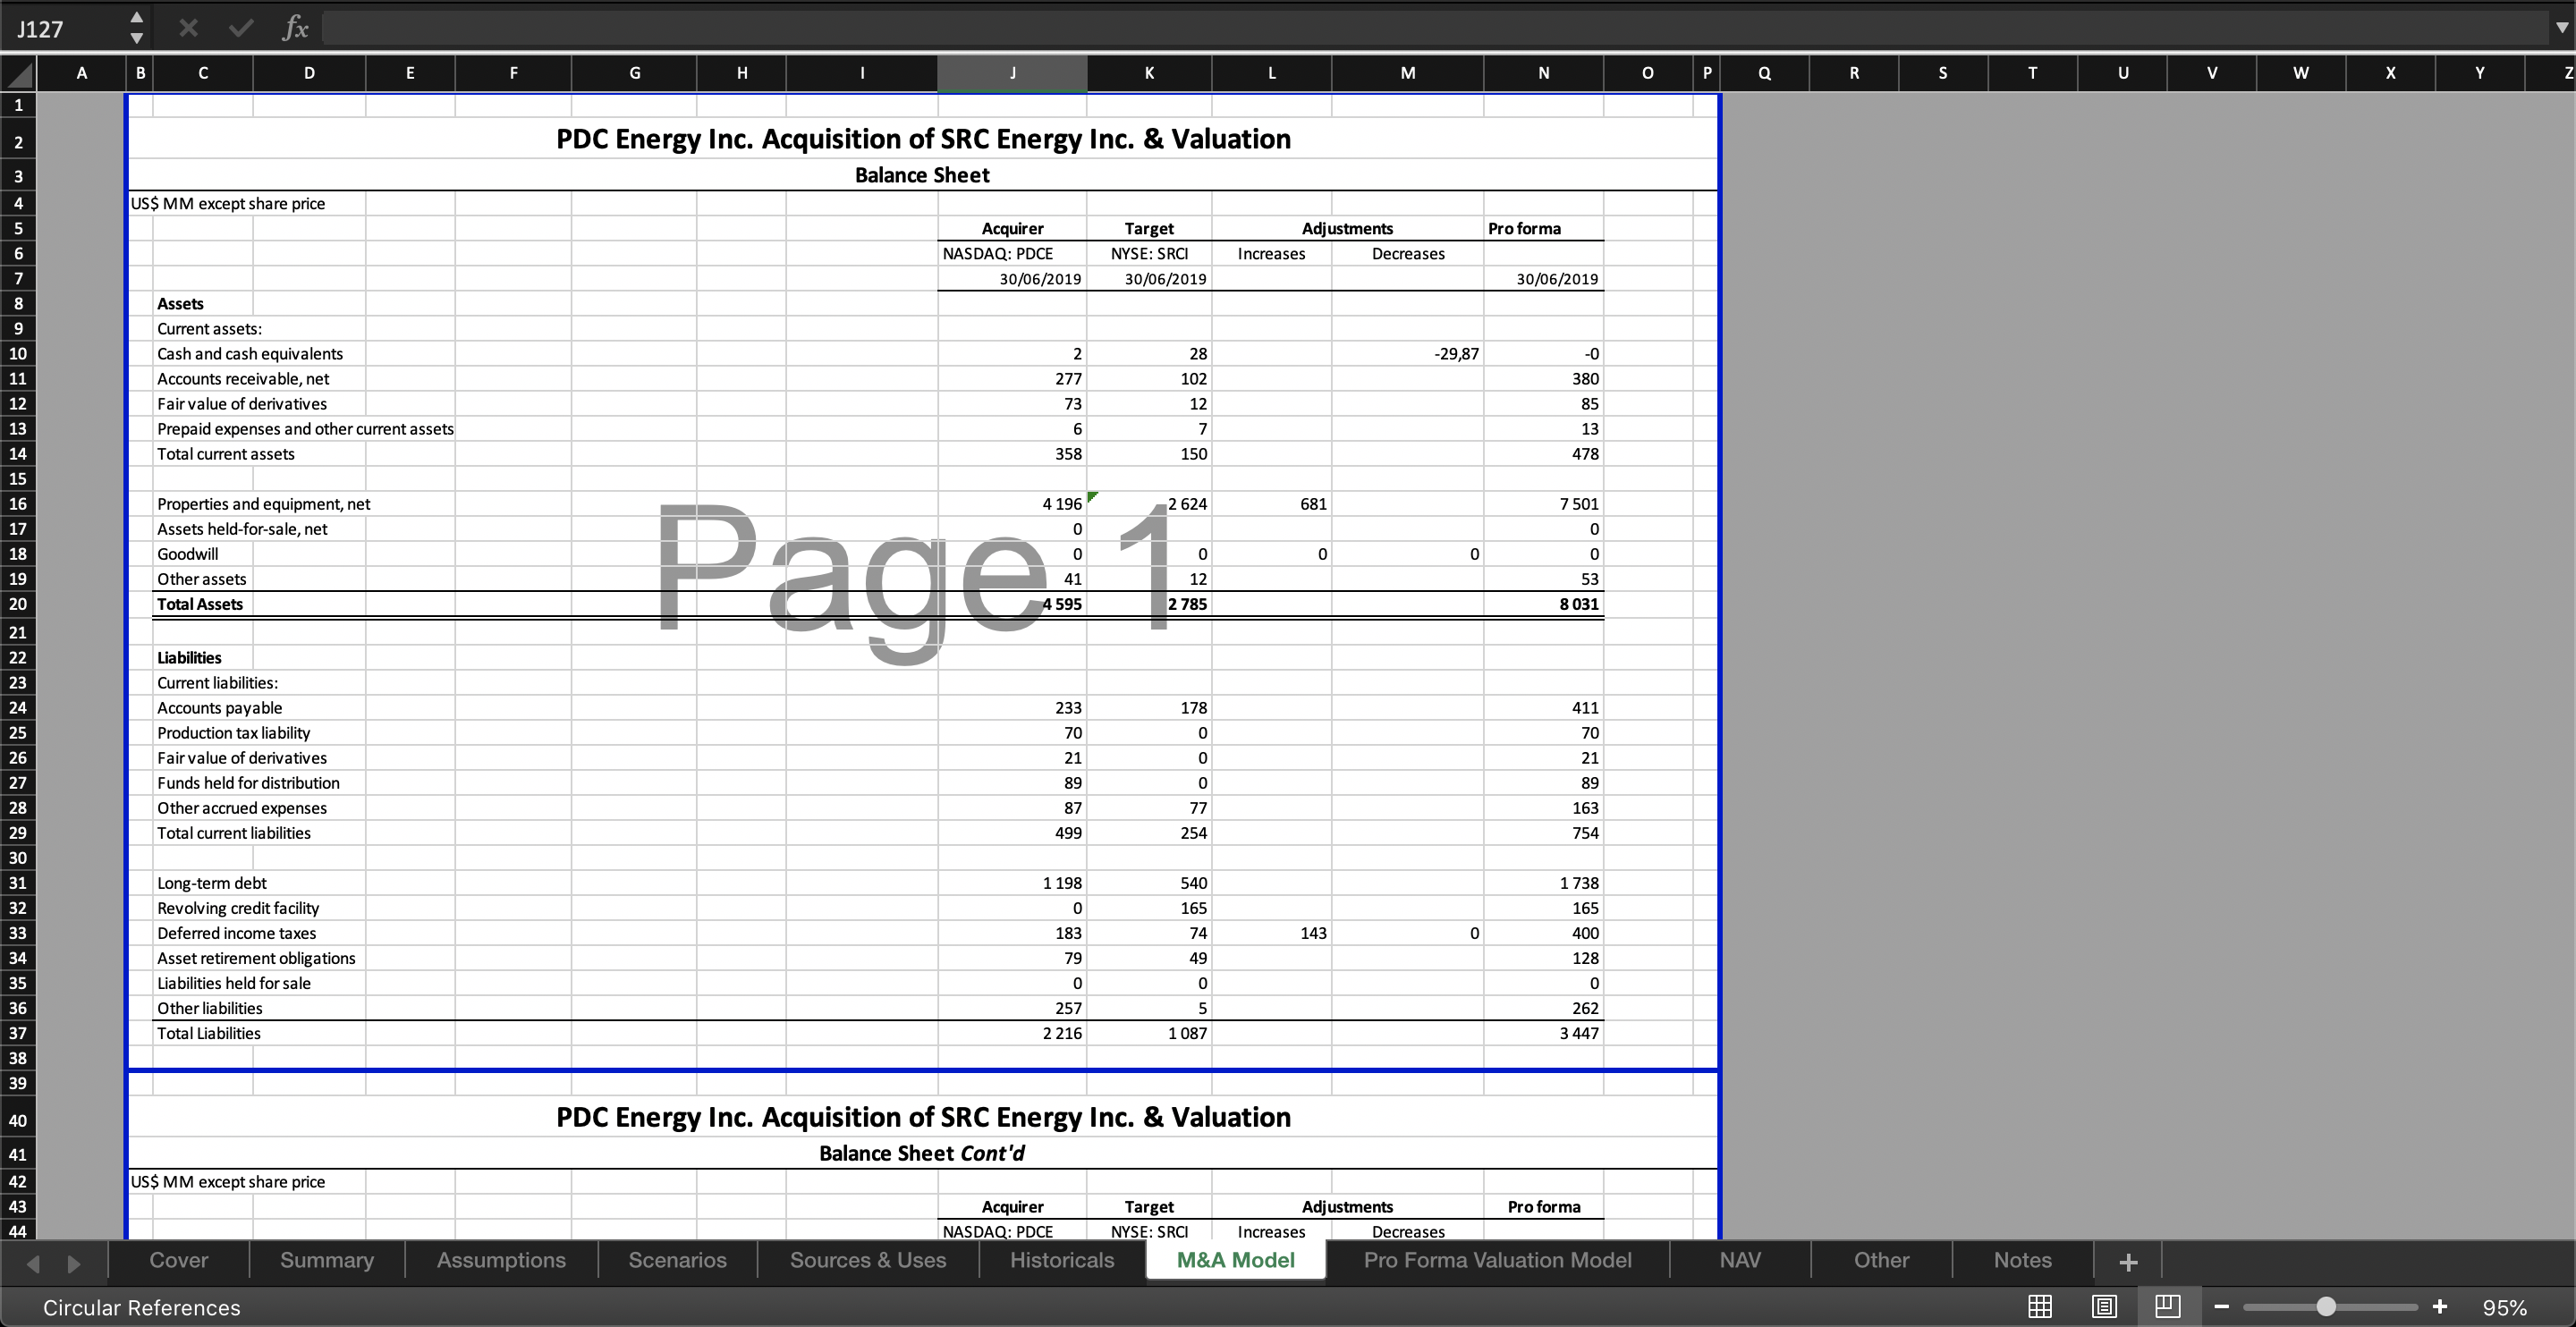Screen dimensions: 2576x1327
Task: Click the zoom in plus button
Action: click(2440, 1307)
